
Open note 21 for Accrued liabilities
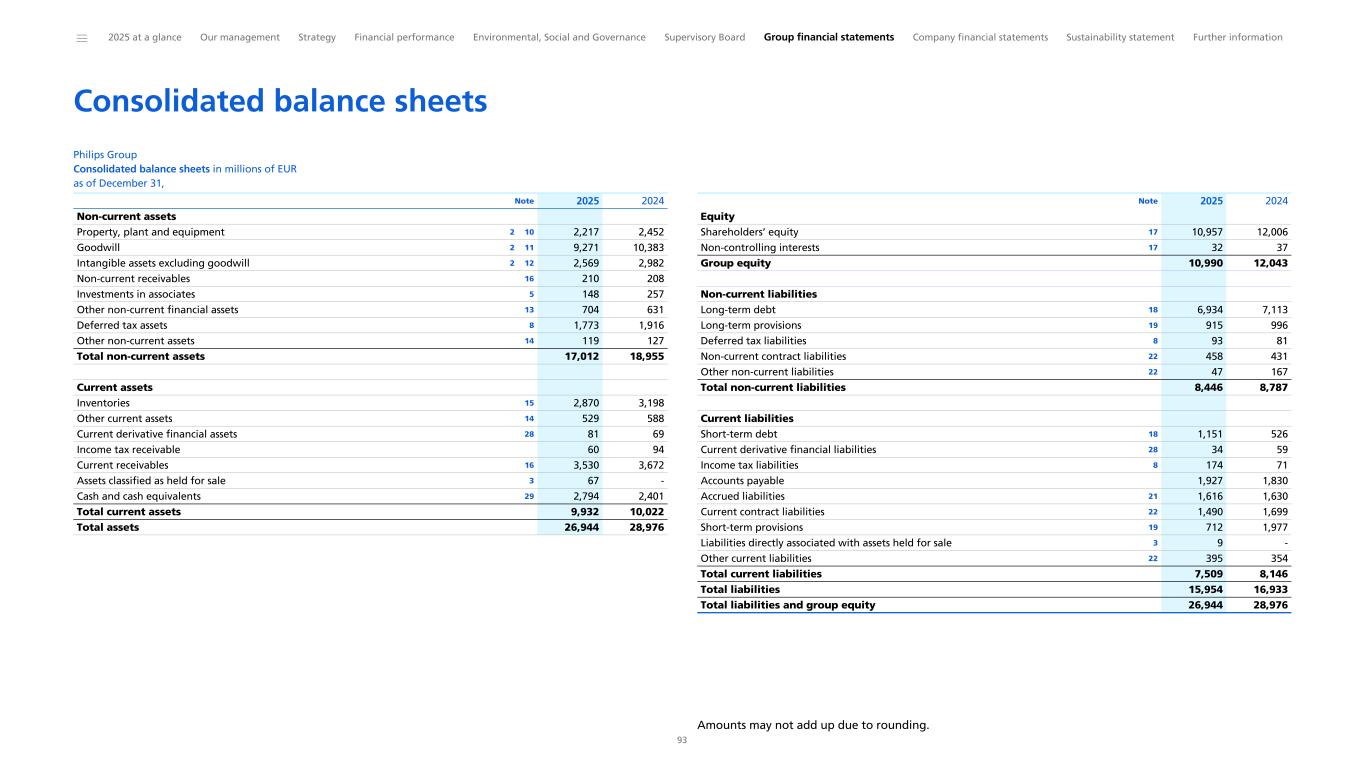[x=1152, y=496]
